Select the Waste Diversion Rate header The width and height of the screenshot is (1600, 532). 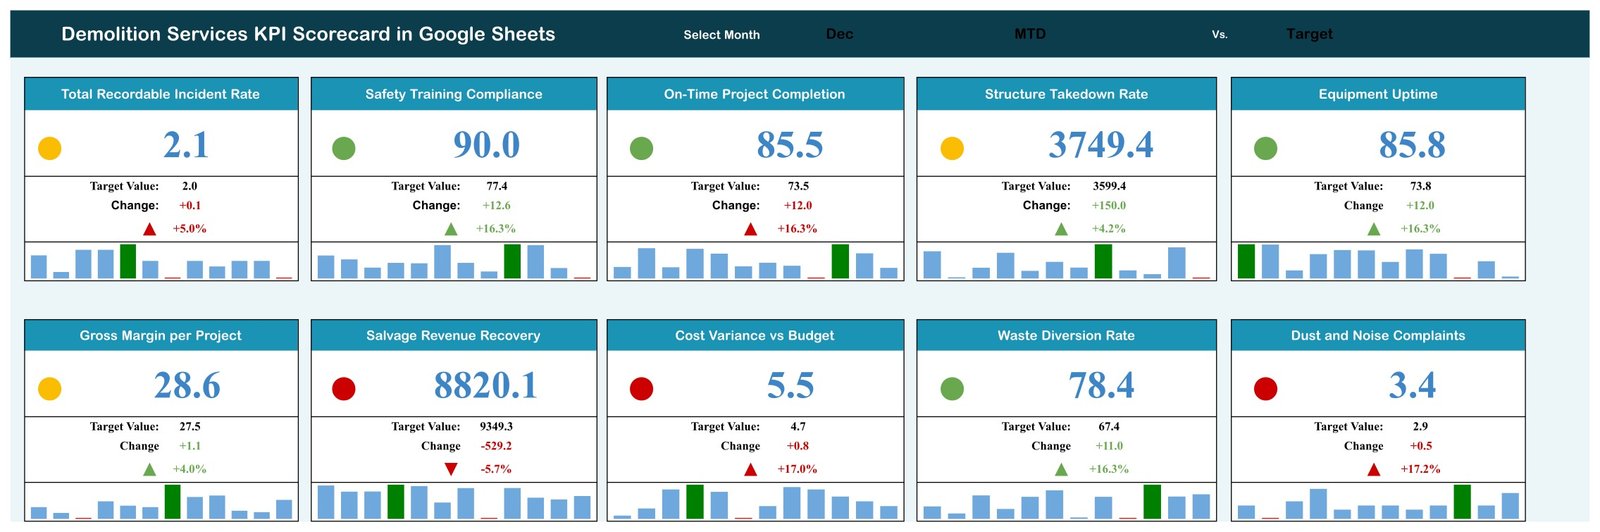(1067, 335)
